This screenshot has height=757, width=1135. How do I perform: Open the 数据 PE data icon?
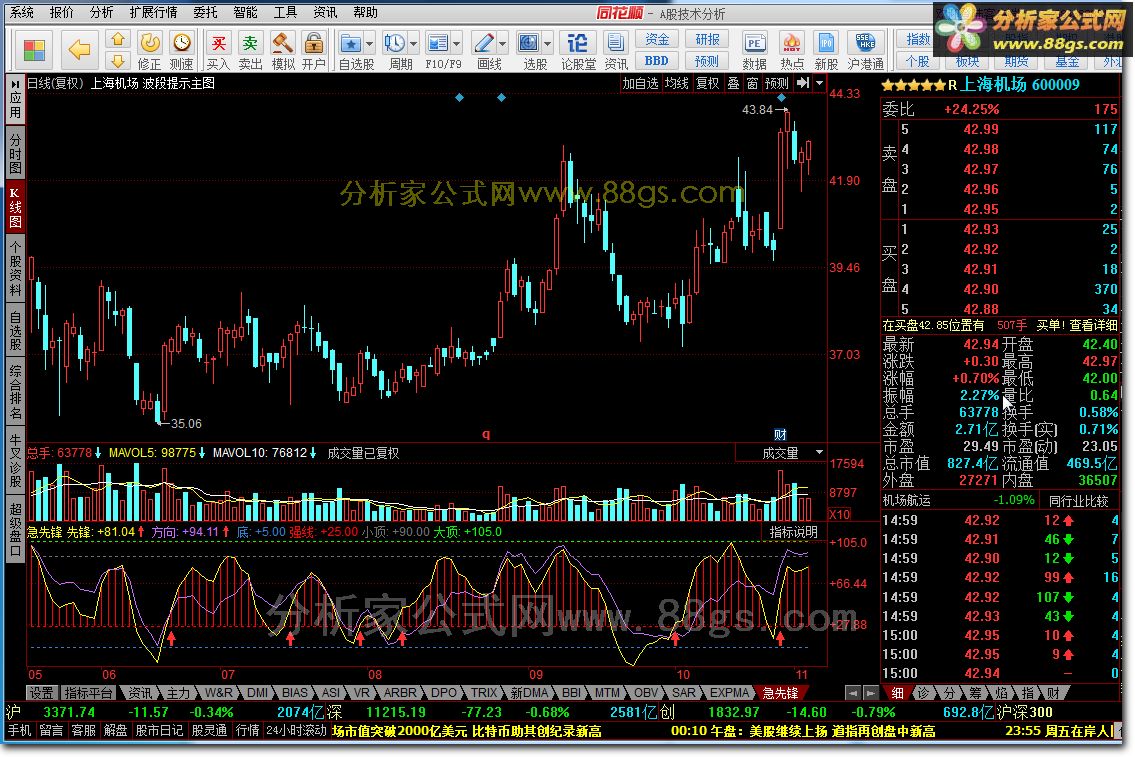click(754, 51)
